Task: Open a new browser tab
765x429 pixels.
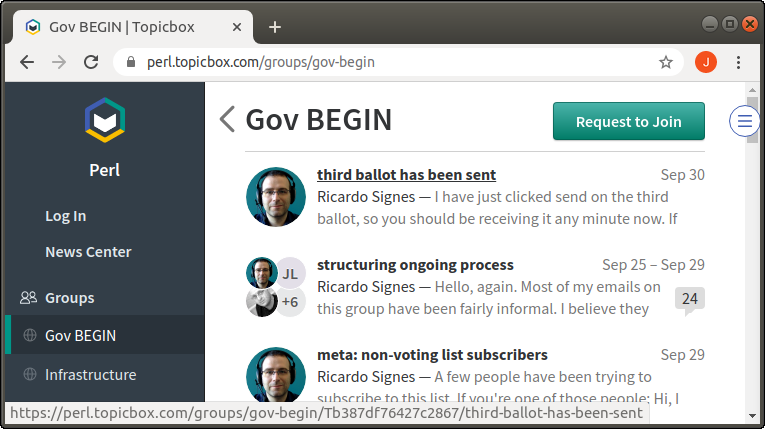Action: [x=275, y=26]
